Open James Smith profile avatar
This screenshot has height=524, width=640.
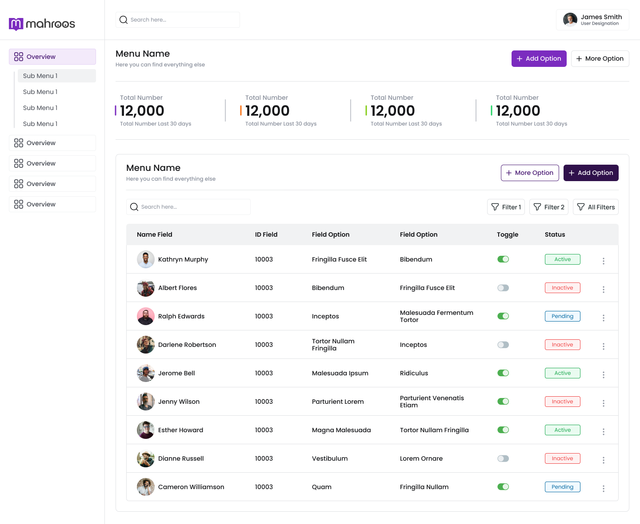[570, 19]
